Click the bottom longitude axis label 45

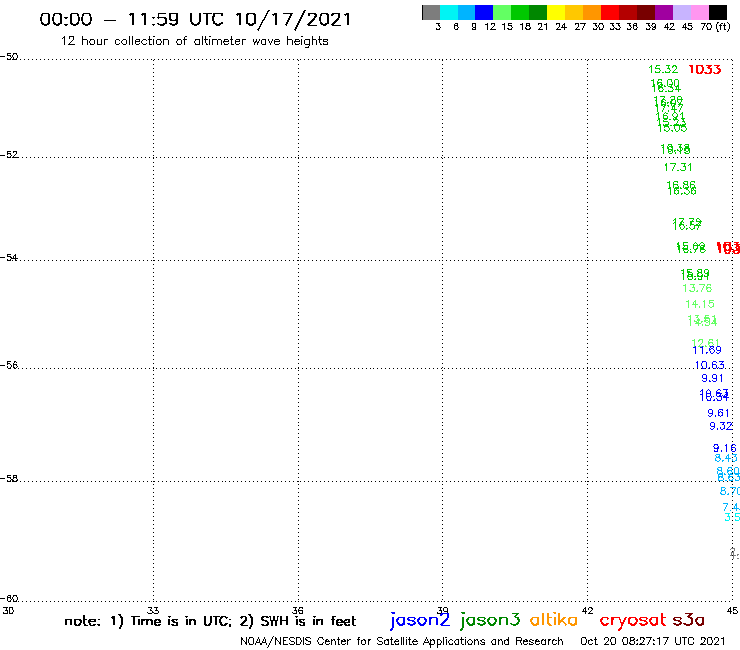(x=732, y=610)
